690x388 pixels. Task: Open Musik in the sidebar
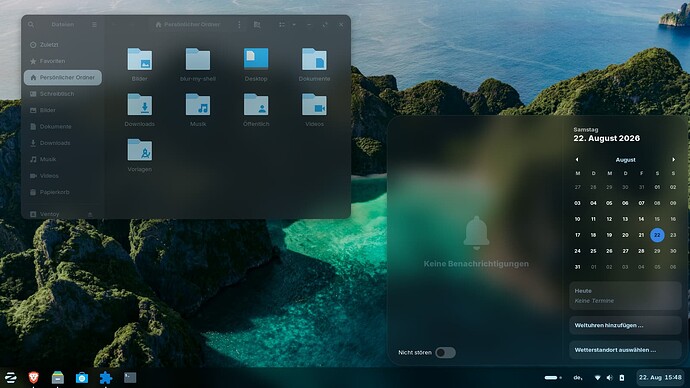63,159
